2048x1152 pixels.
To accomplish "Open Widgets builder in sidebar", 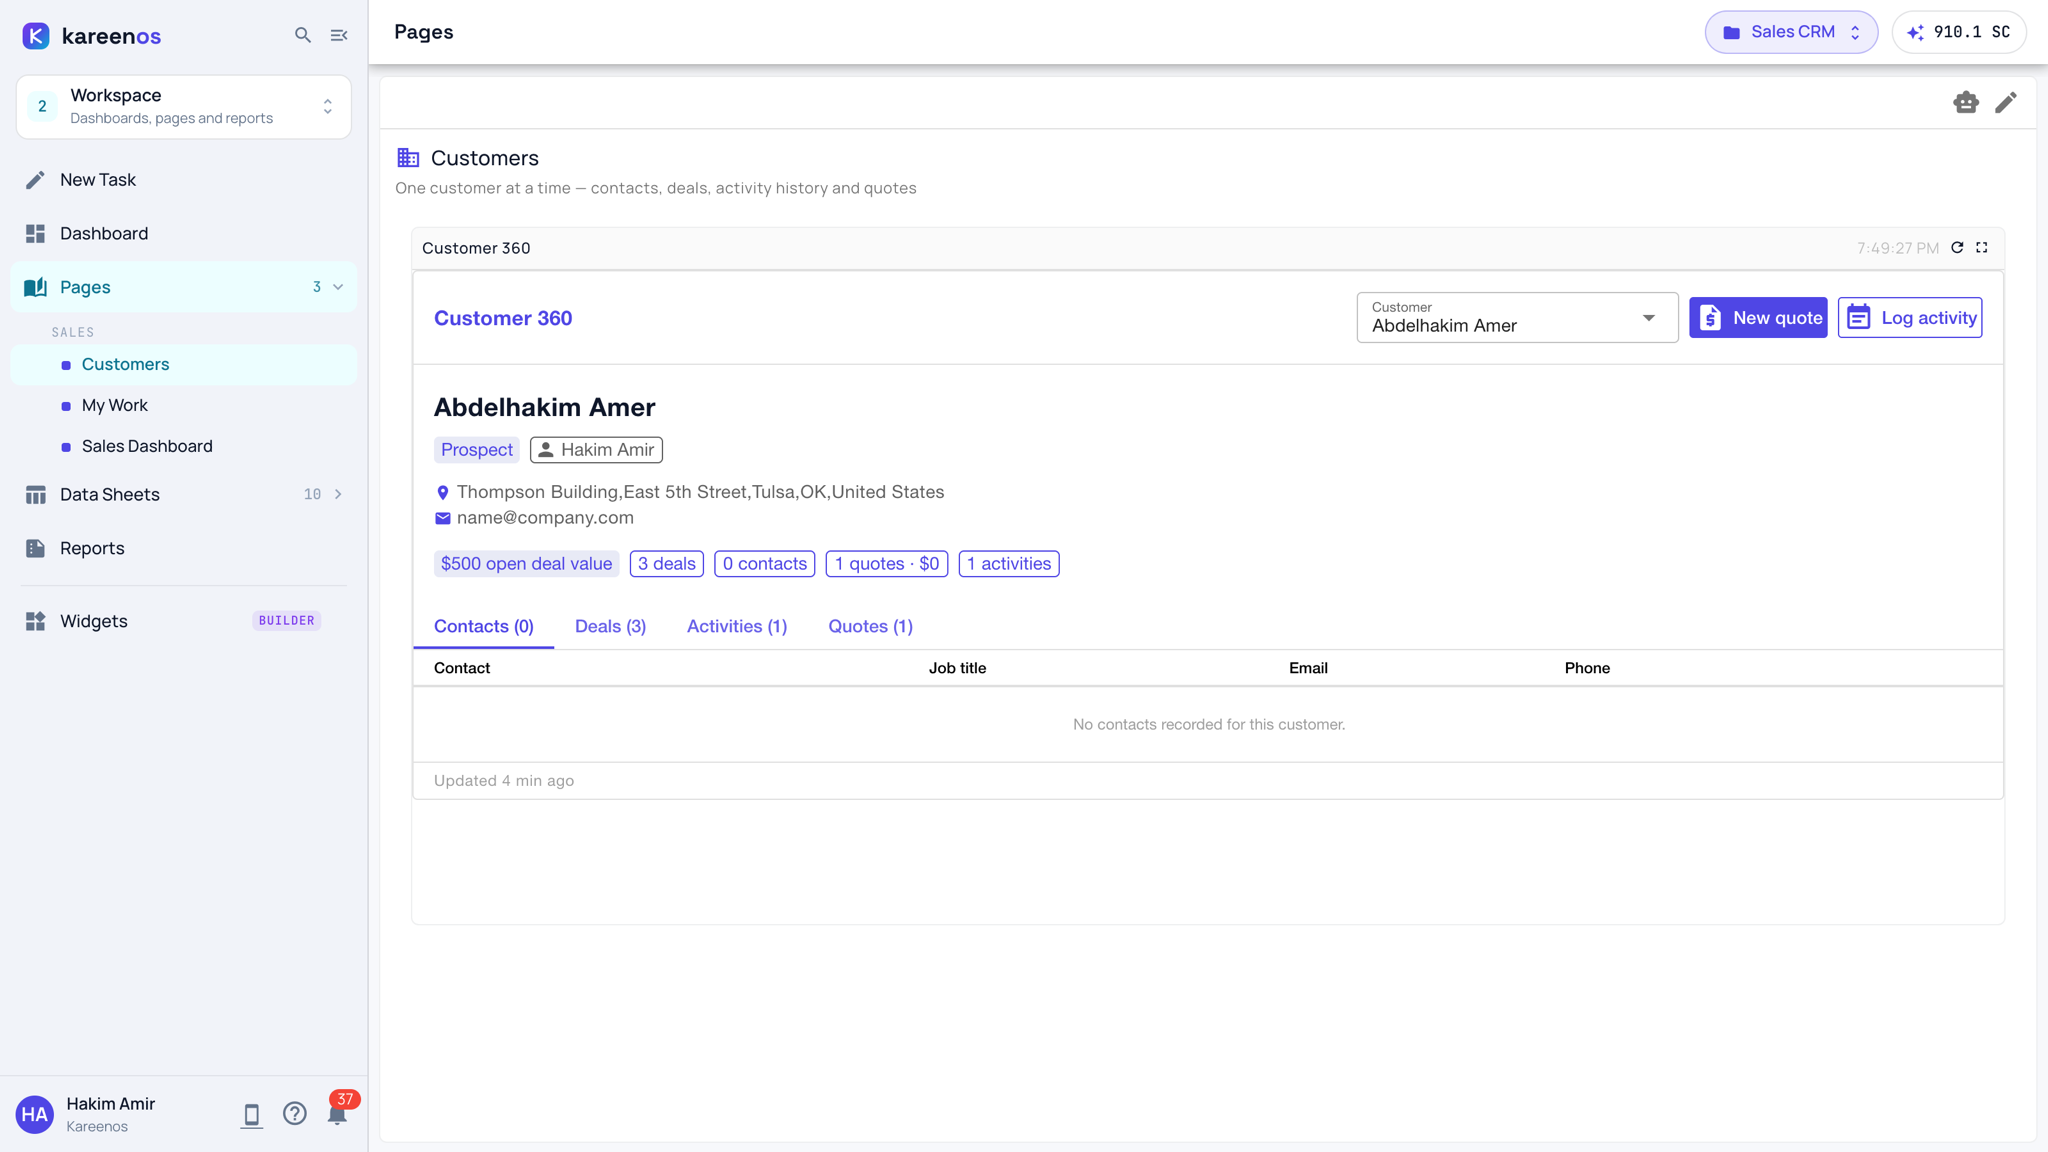I will 184,621.
